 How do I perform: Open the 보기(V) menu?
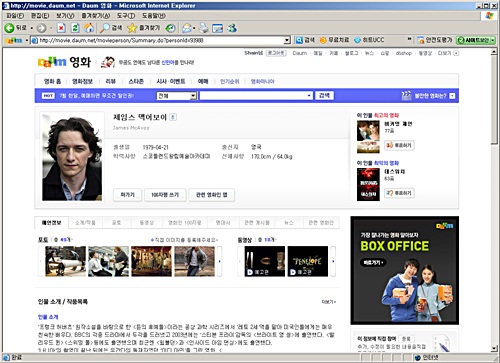[65, 16]
